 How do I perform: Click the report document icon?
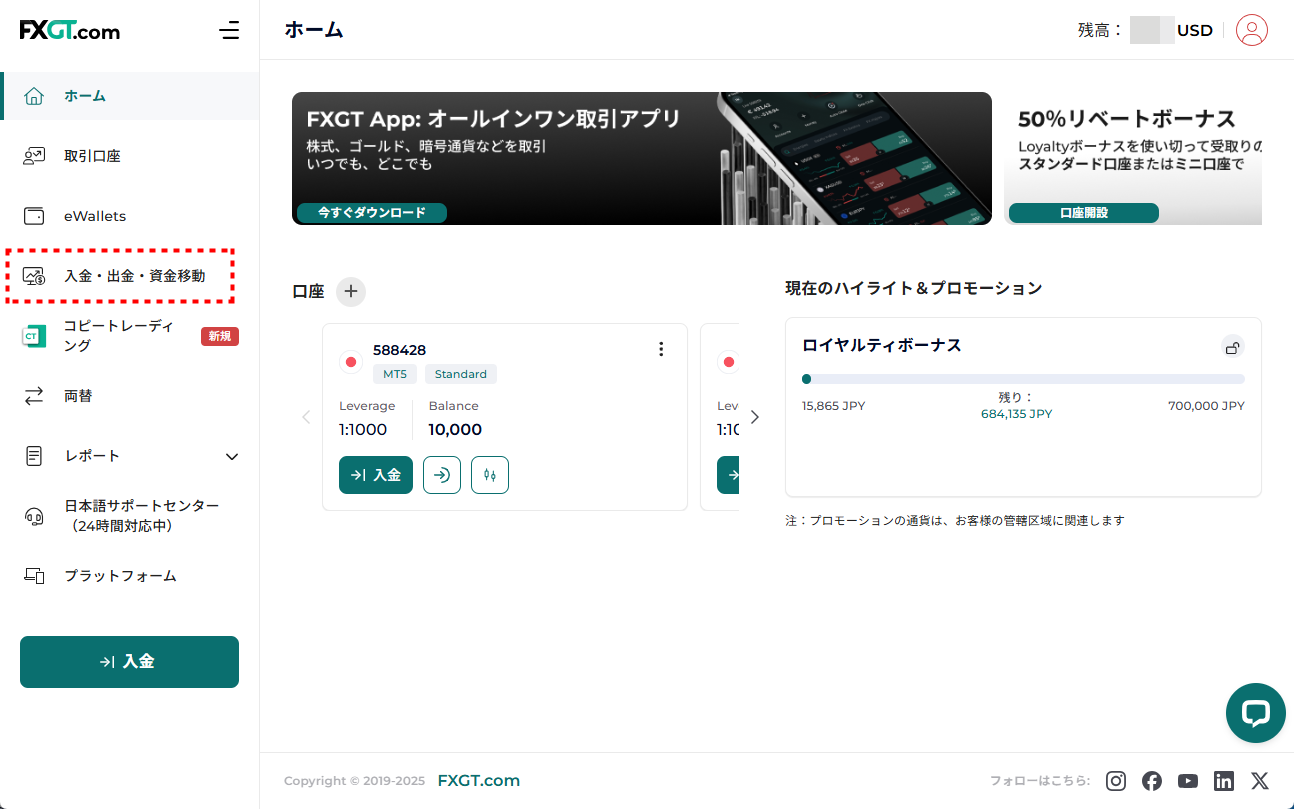34,456
